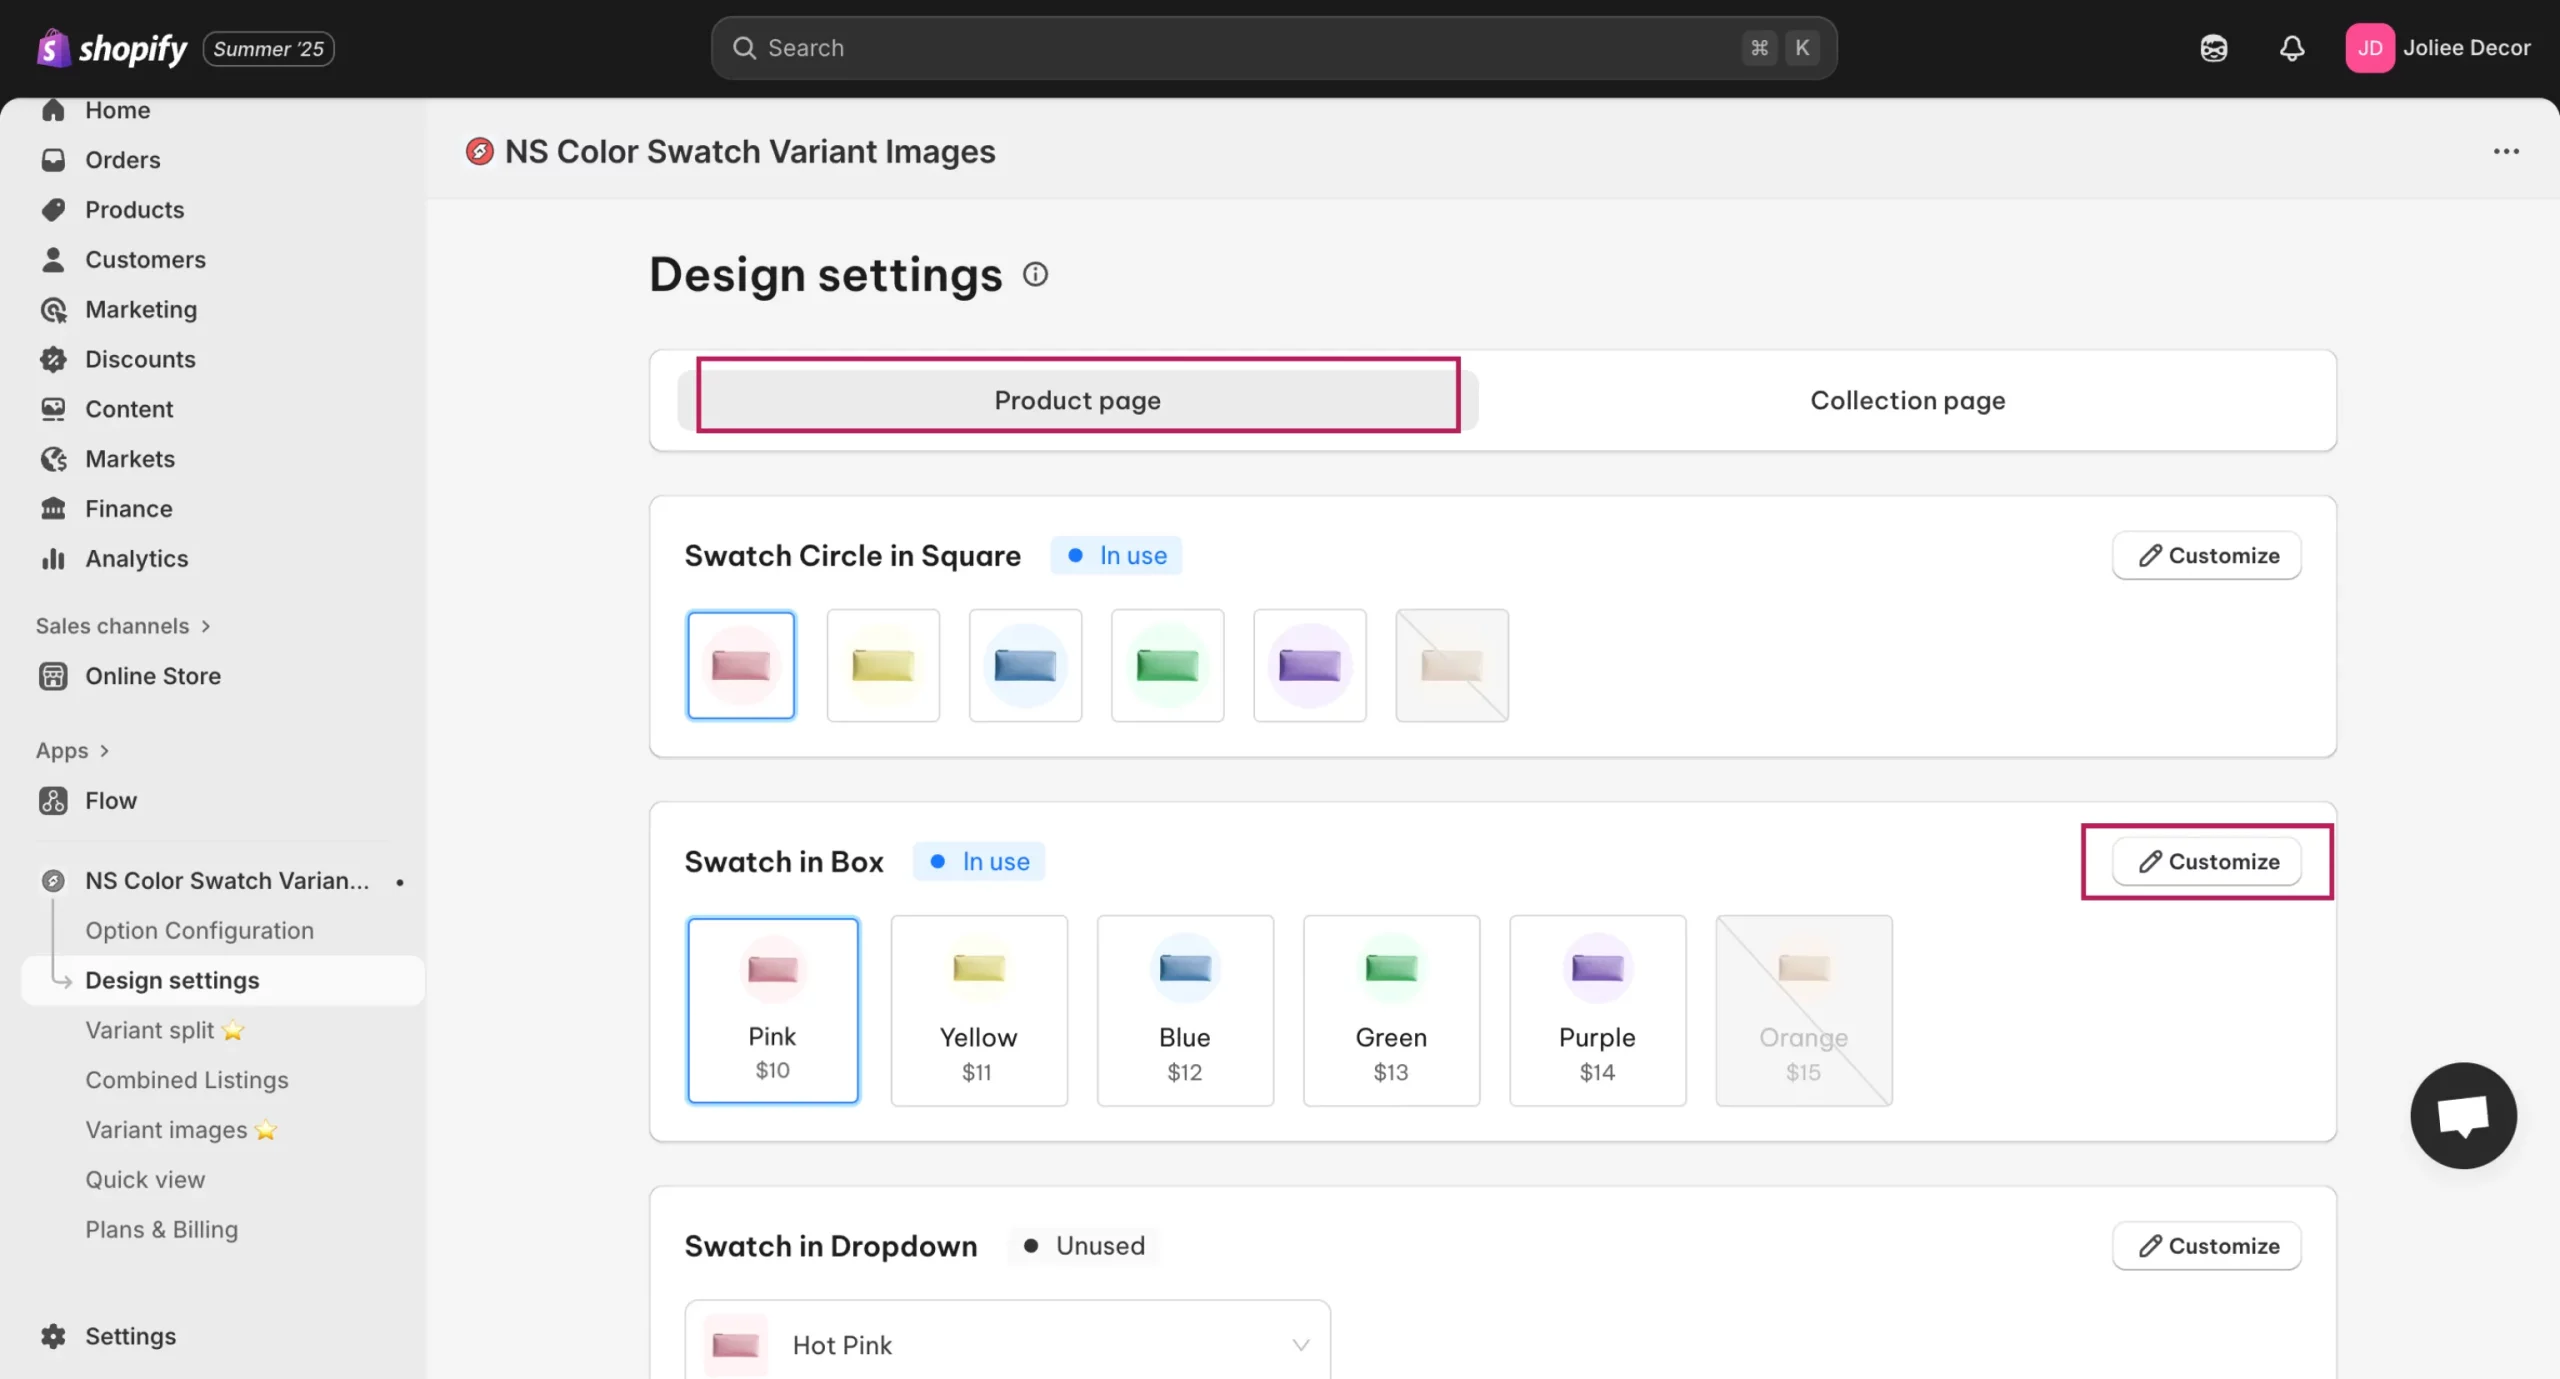Click the Orders inbox icon

click(x=53, y=160)
